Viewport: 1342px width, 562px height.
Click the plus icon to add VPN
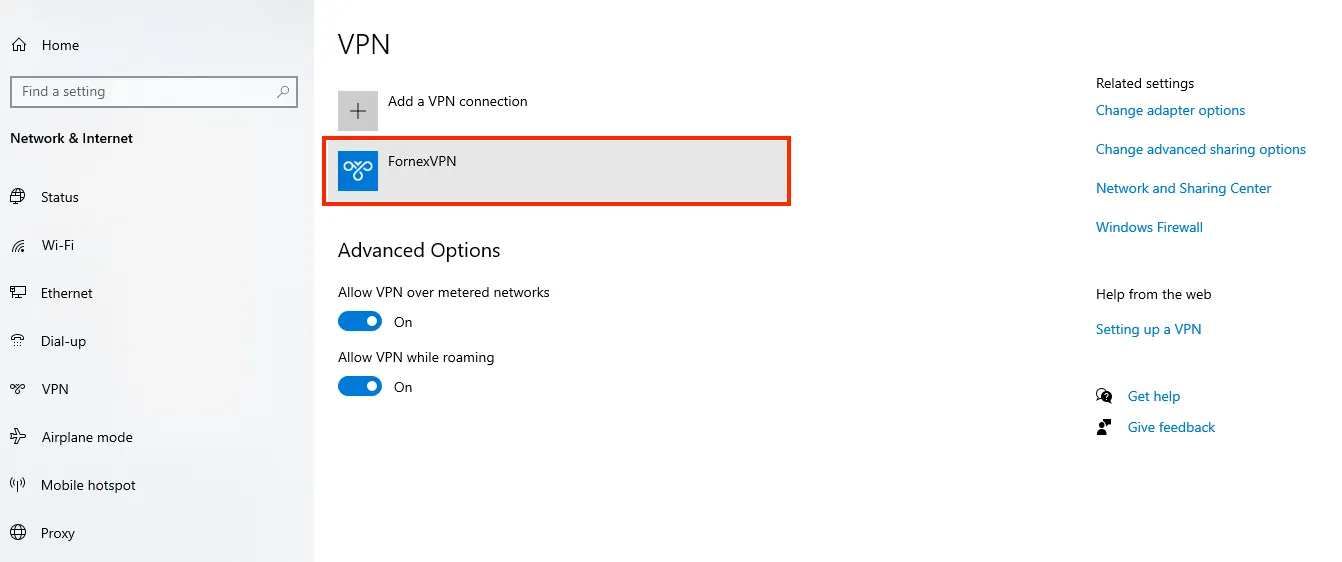click(358, 111)
